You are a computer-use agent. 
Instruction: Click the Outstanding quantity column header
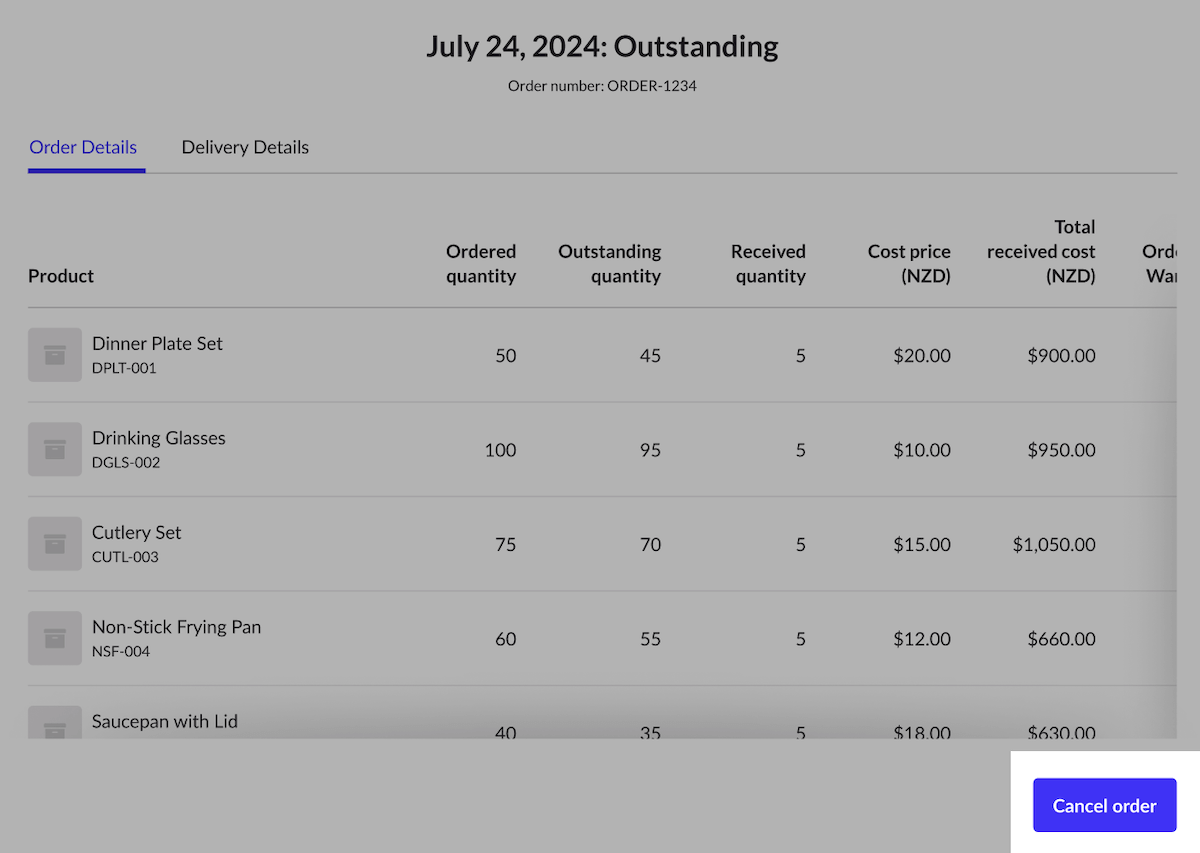(x=610, y=264)
